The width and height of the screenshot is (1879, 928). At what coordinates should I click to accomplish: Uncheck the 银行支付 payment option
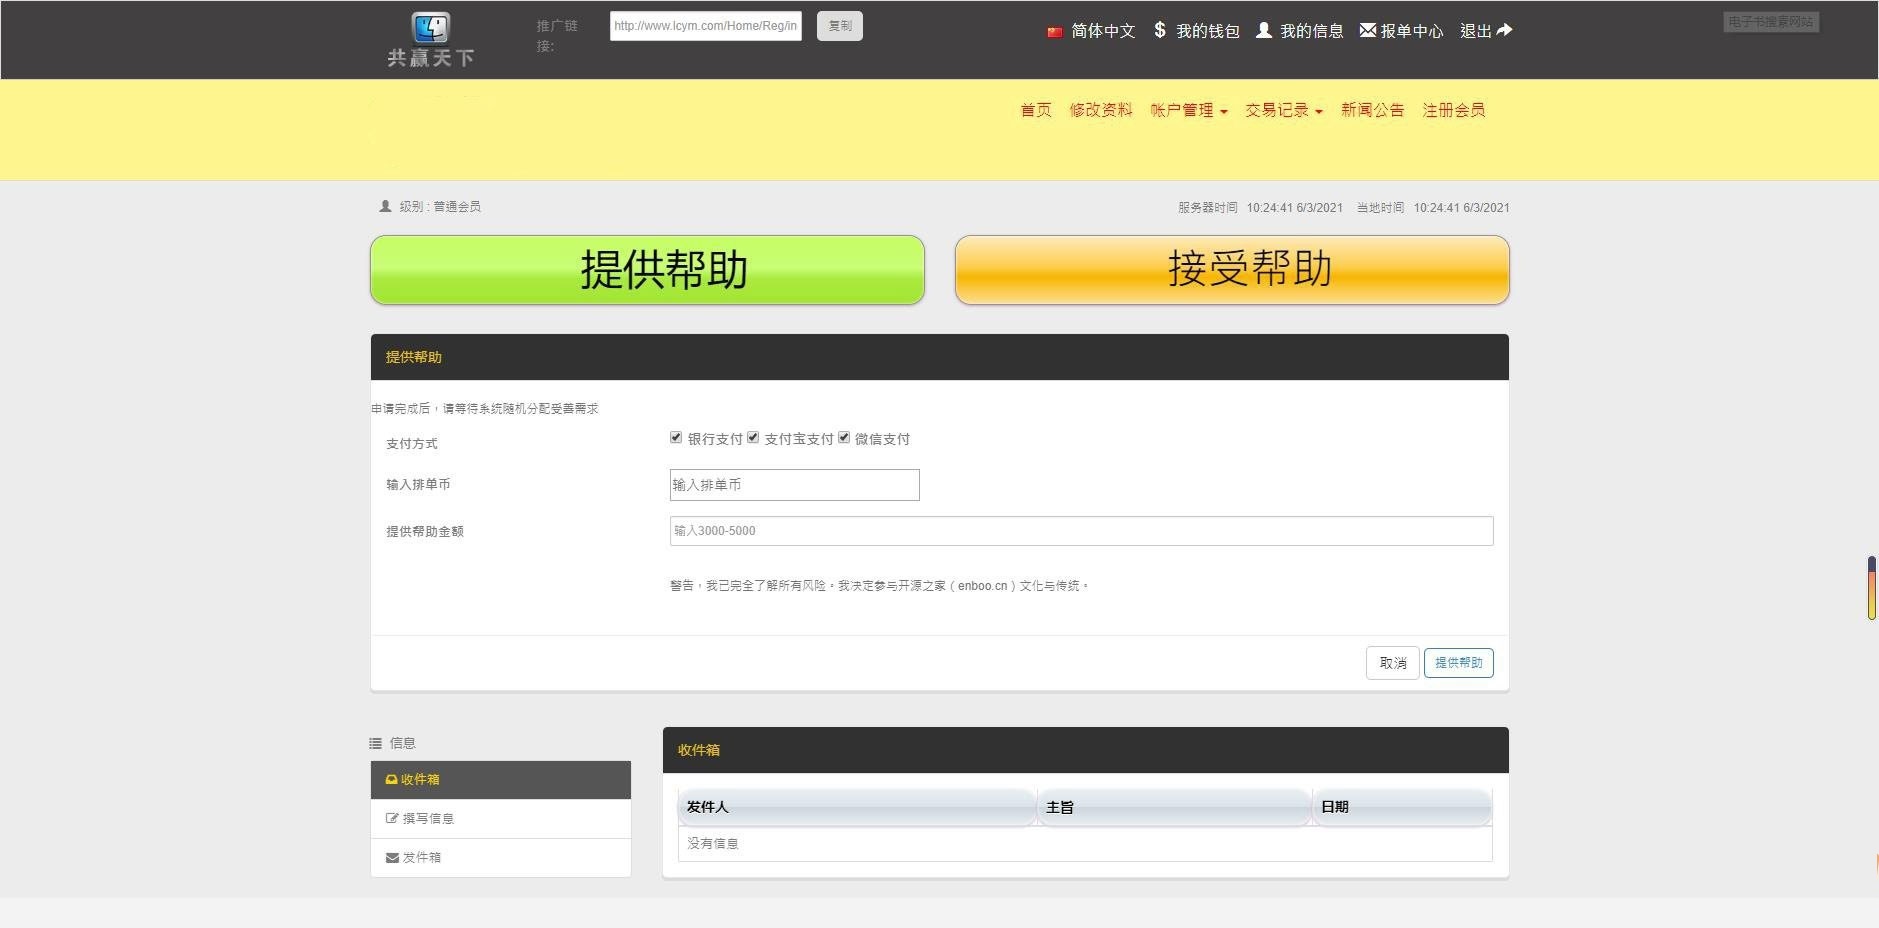pos(676,437)
